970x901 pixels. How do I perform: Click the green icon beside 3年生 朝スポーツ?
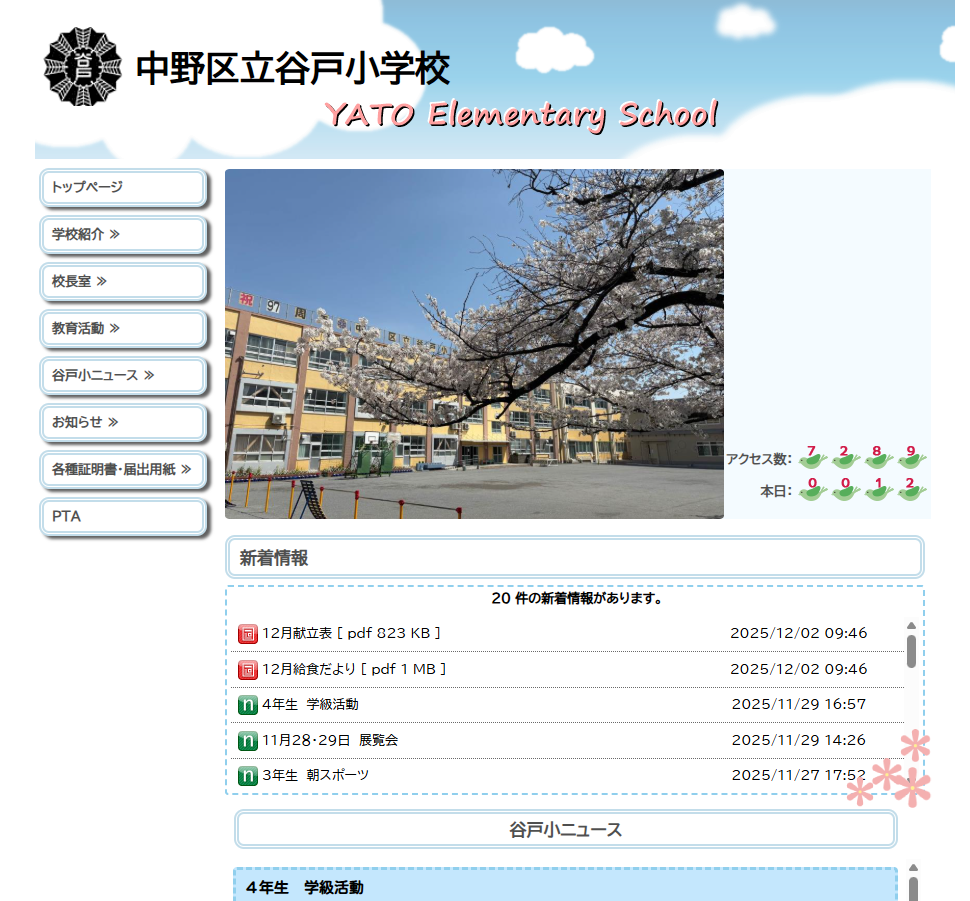[247, 776]
